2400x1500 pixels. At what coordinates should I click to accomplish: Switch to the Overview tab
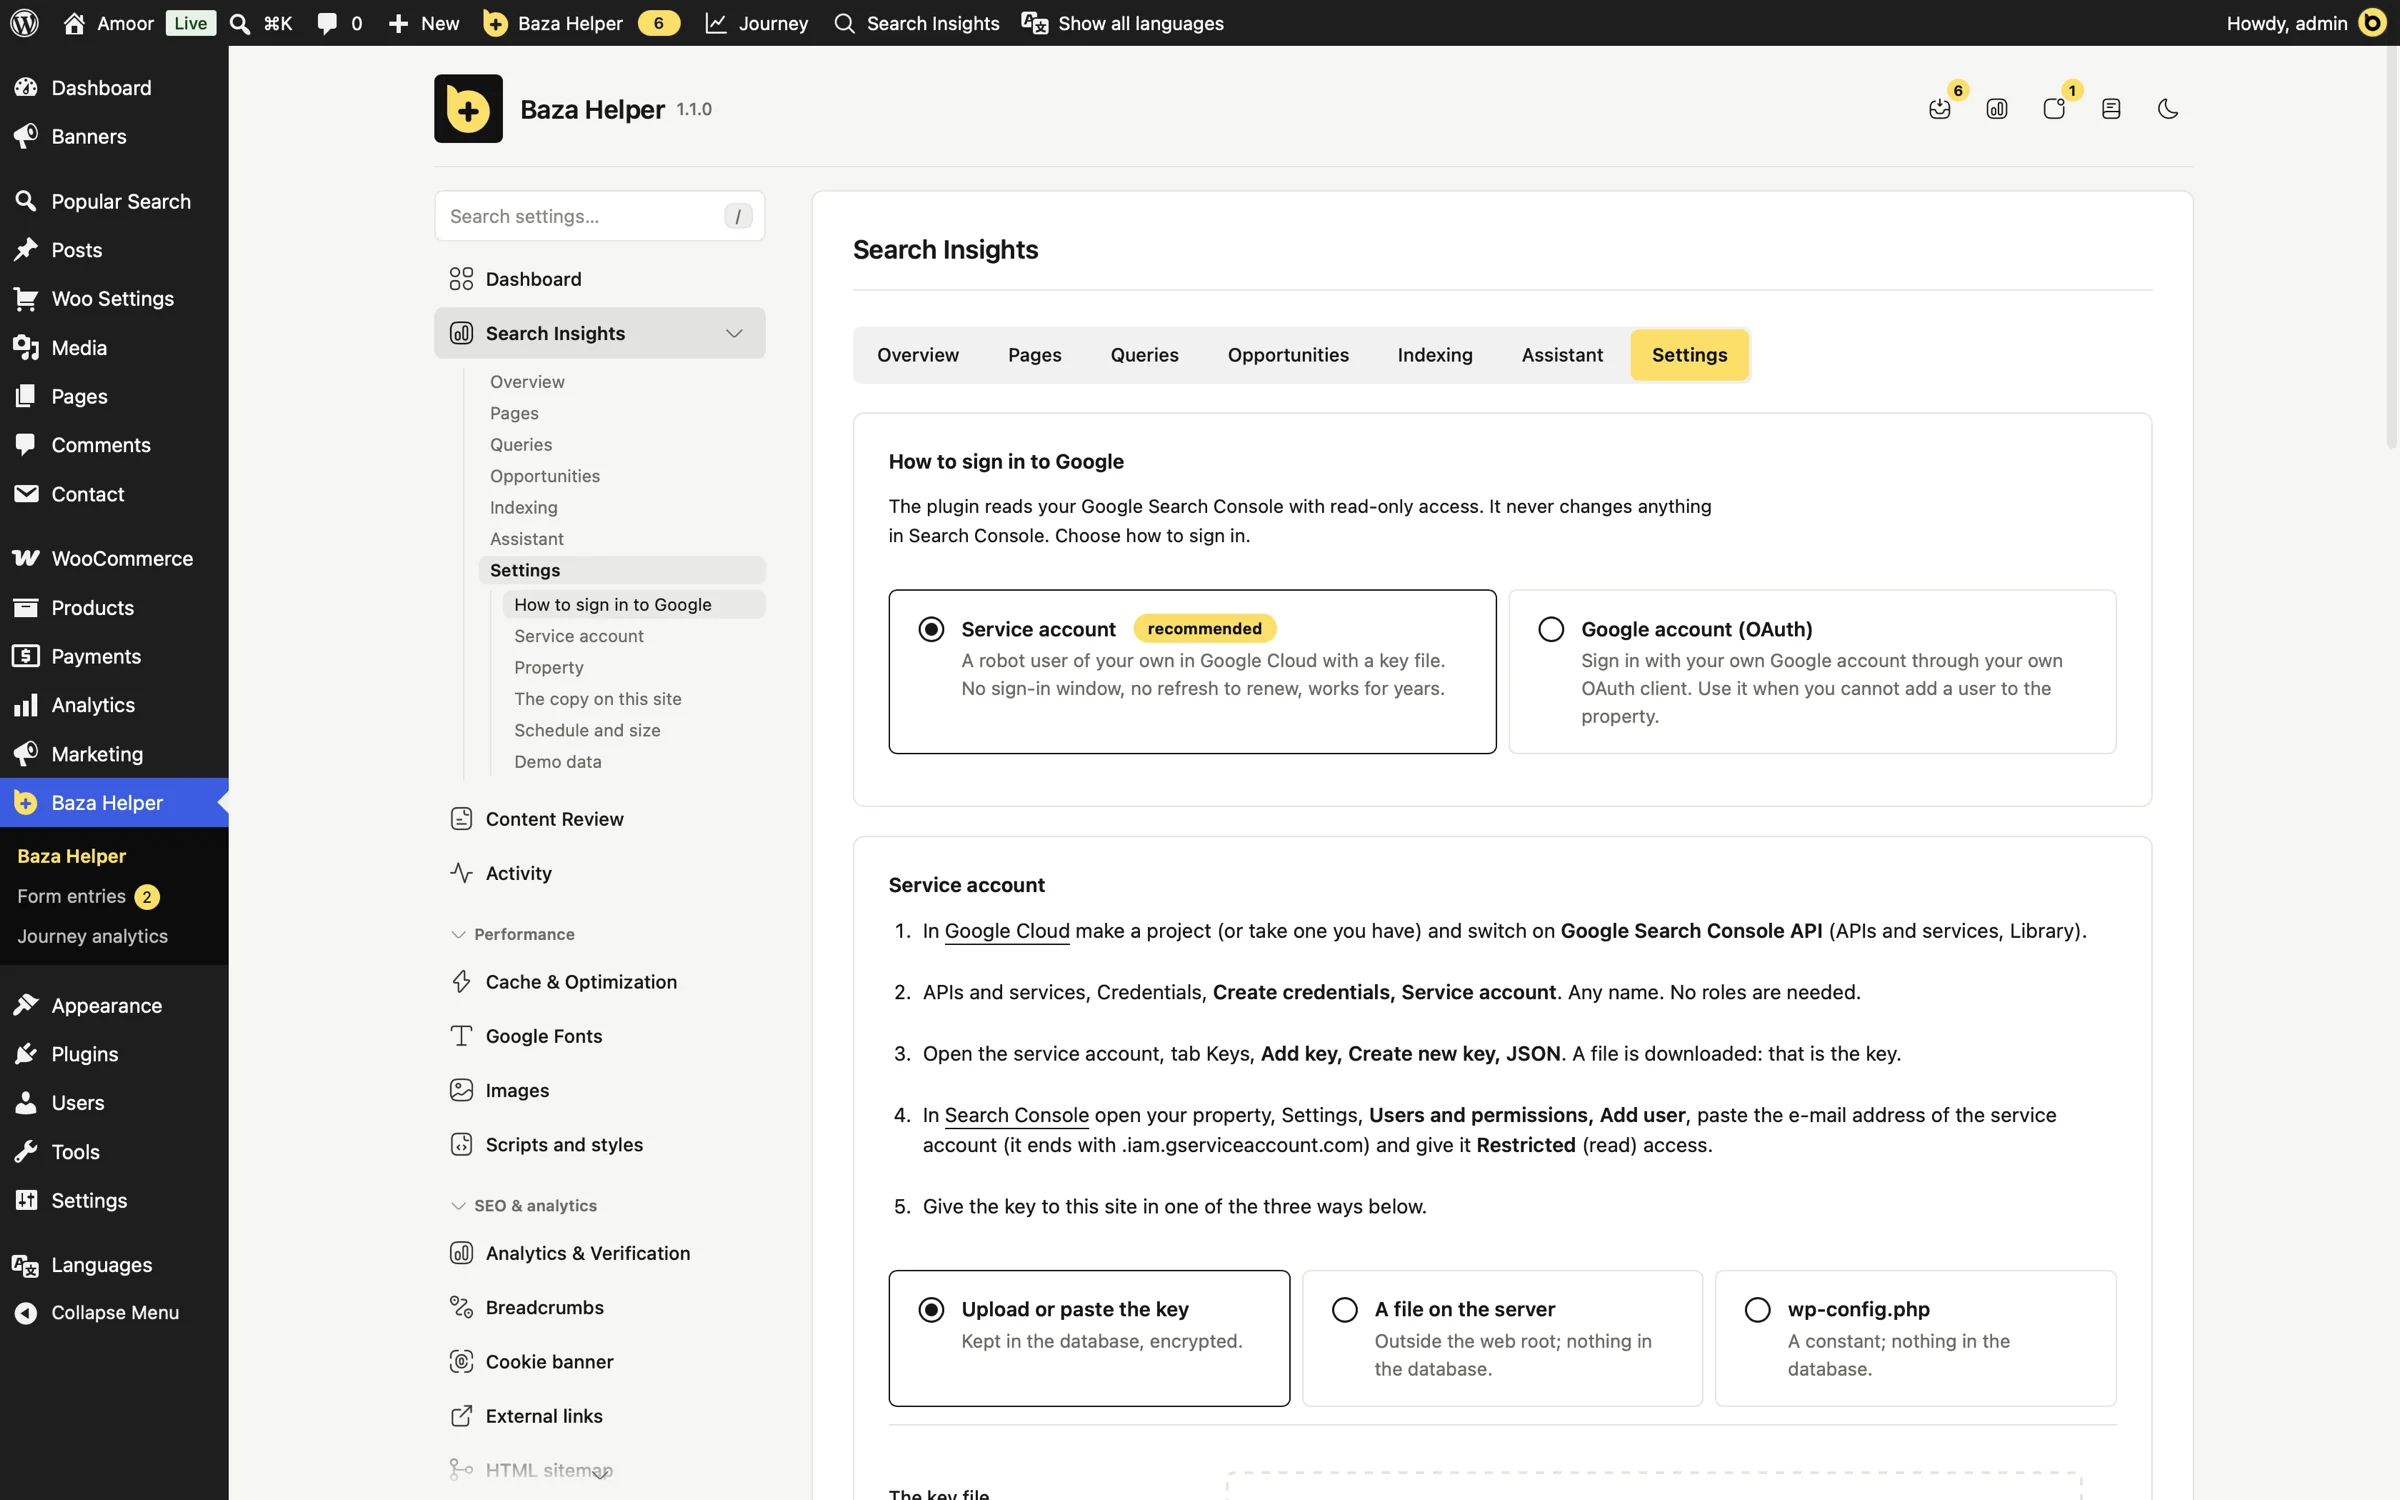pyautogui.click(x=917, y=354)
